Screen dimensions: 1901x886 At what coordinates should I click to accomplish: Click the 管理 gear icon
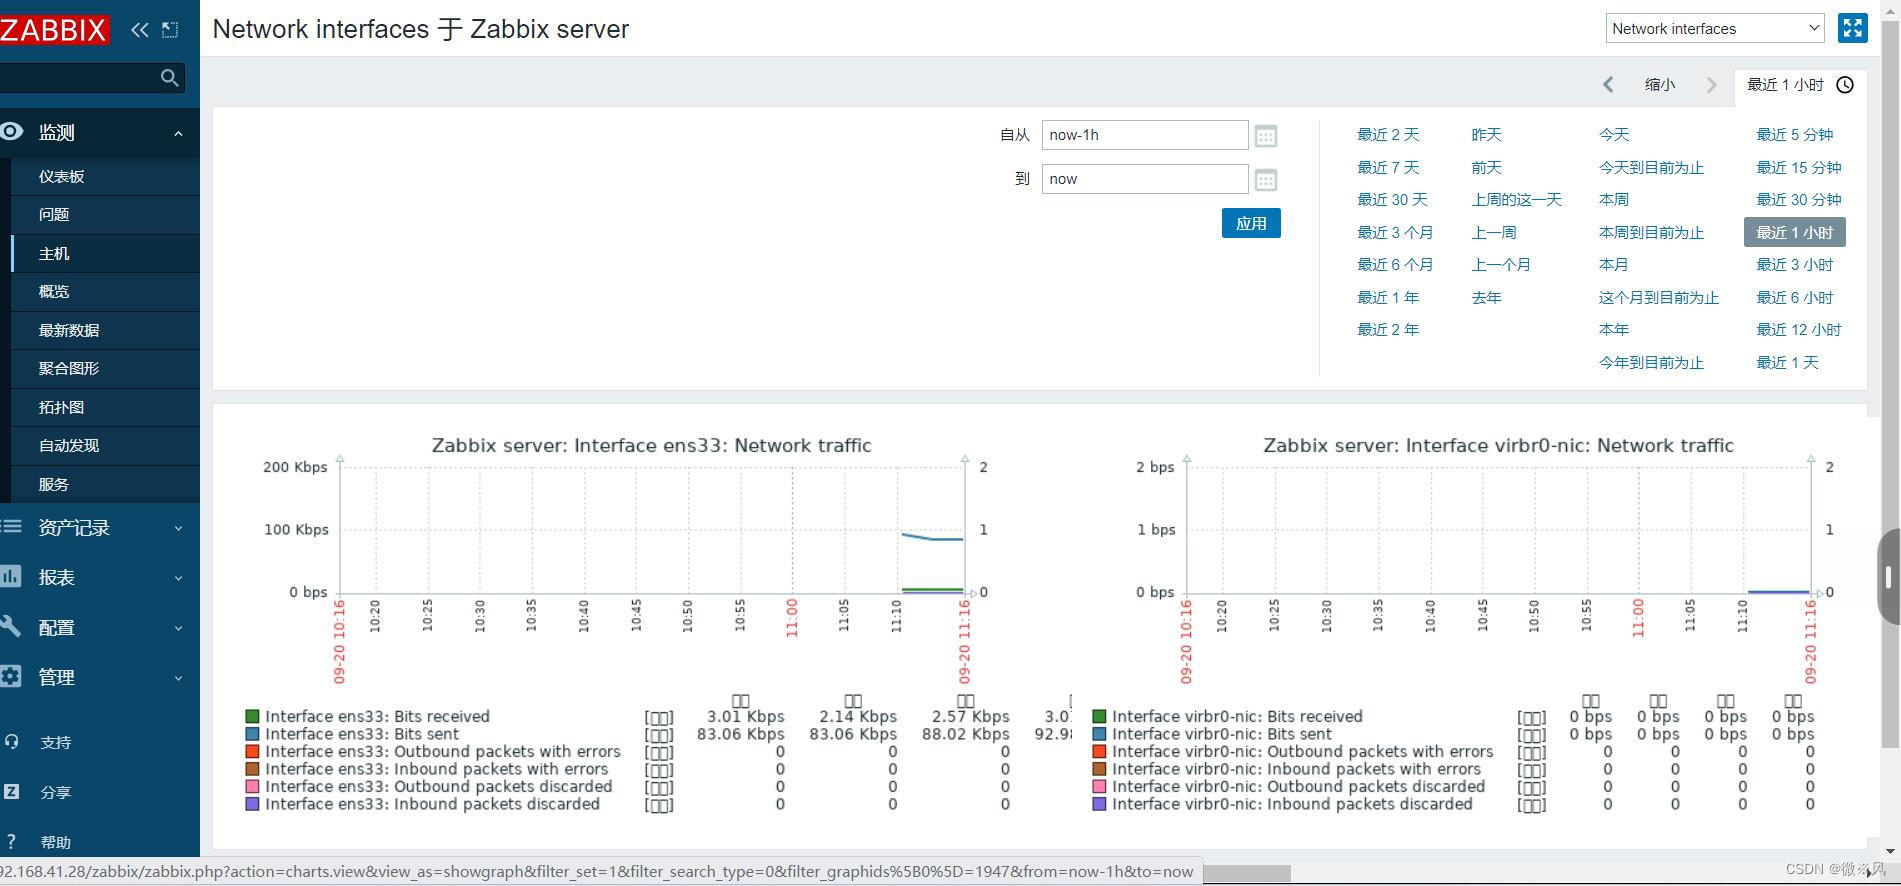click(11, 676)
